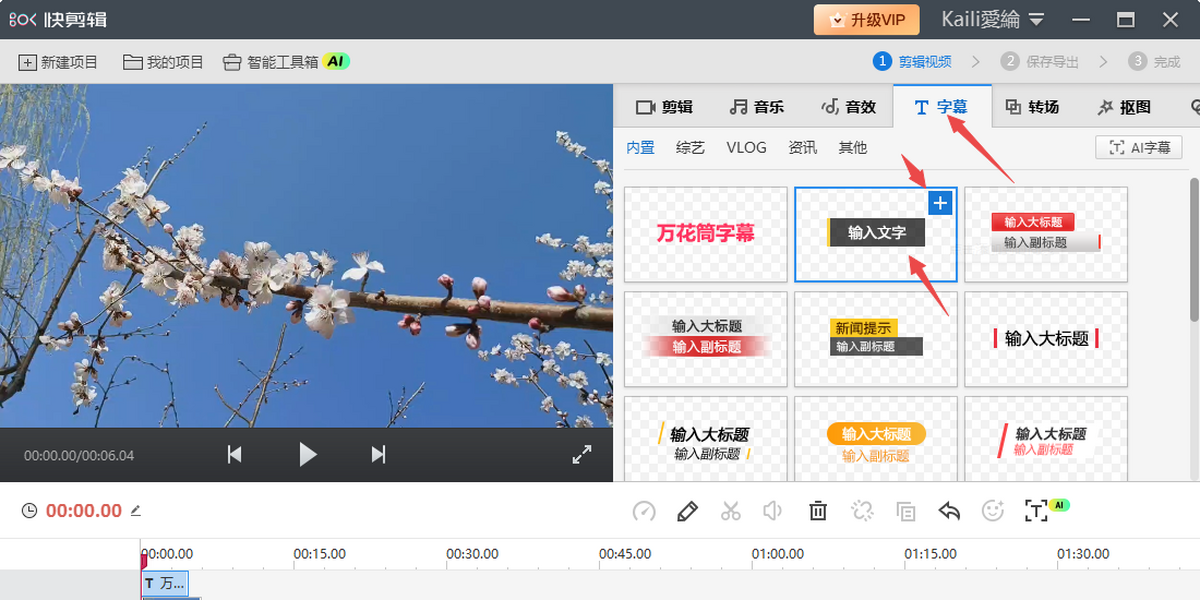Select the 内置 subtitle category
This screenshot has height=600, width=1200.
(x=641, y=148)
